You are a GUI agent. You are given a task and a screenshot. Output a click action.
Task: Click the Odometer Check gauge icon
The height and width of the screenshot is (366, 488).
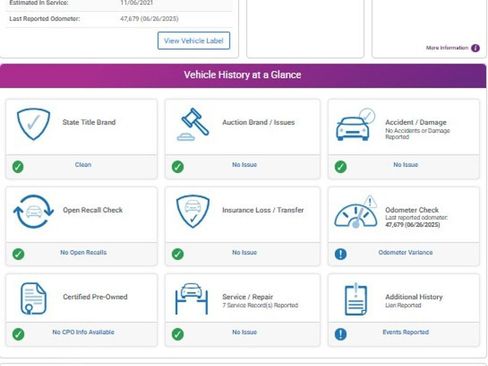coord(356,211)
